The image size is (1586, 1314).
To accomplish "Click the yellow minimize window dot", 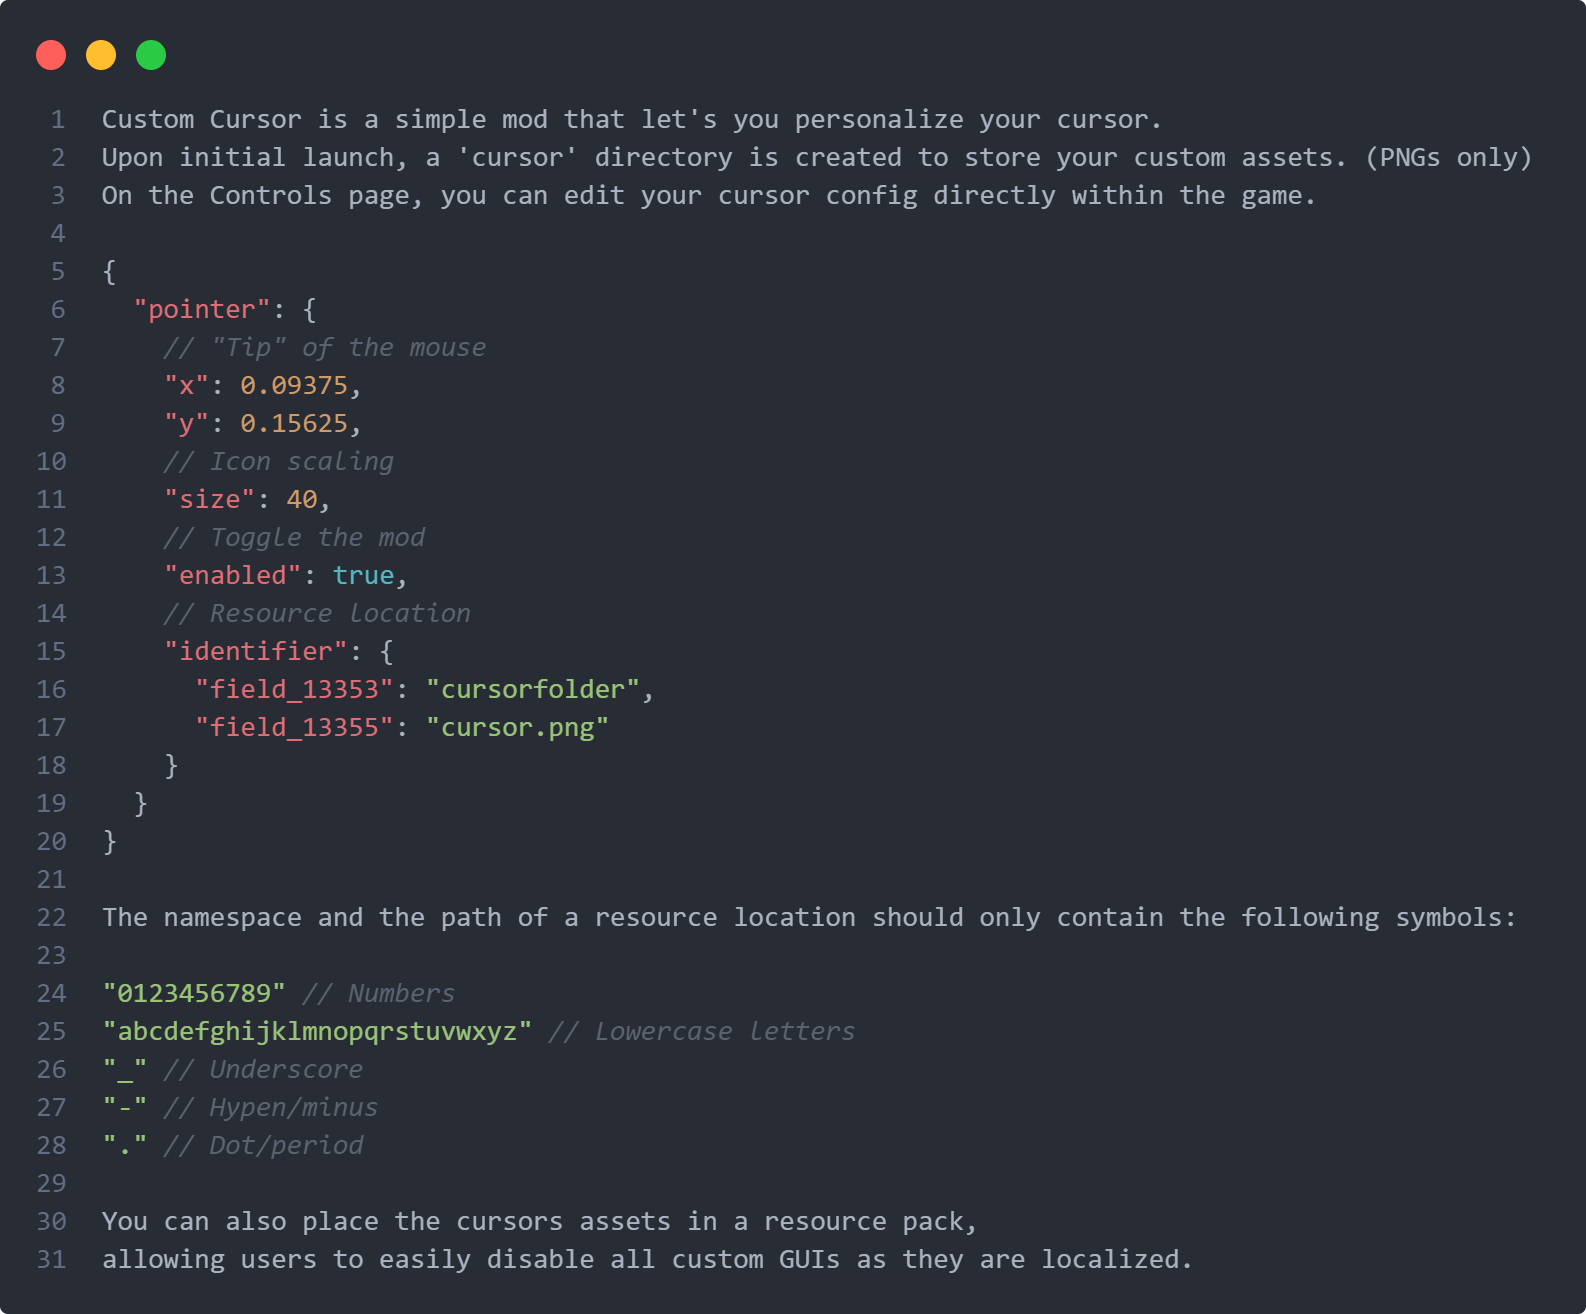I will pyautogui.click(x=101, y=55).
